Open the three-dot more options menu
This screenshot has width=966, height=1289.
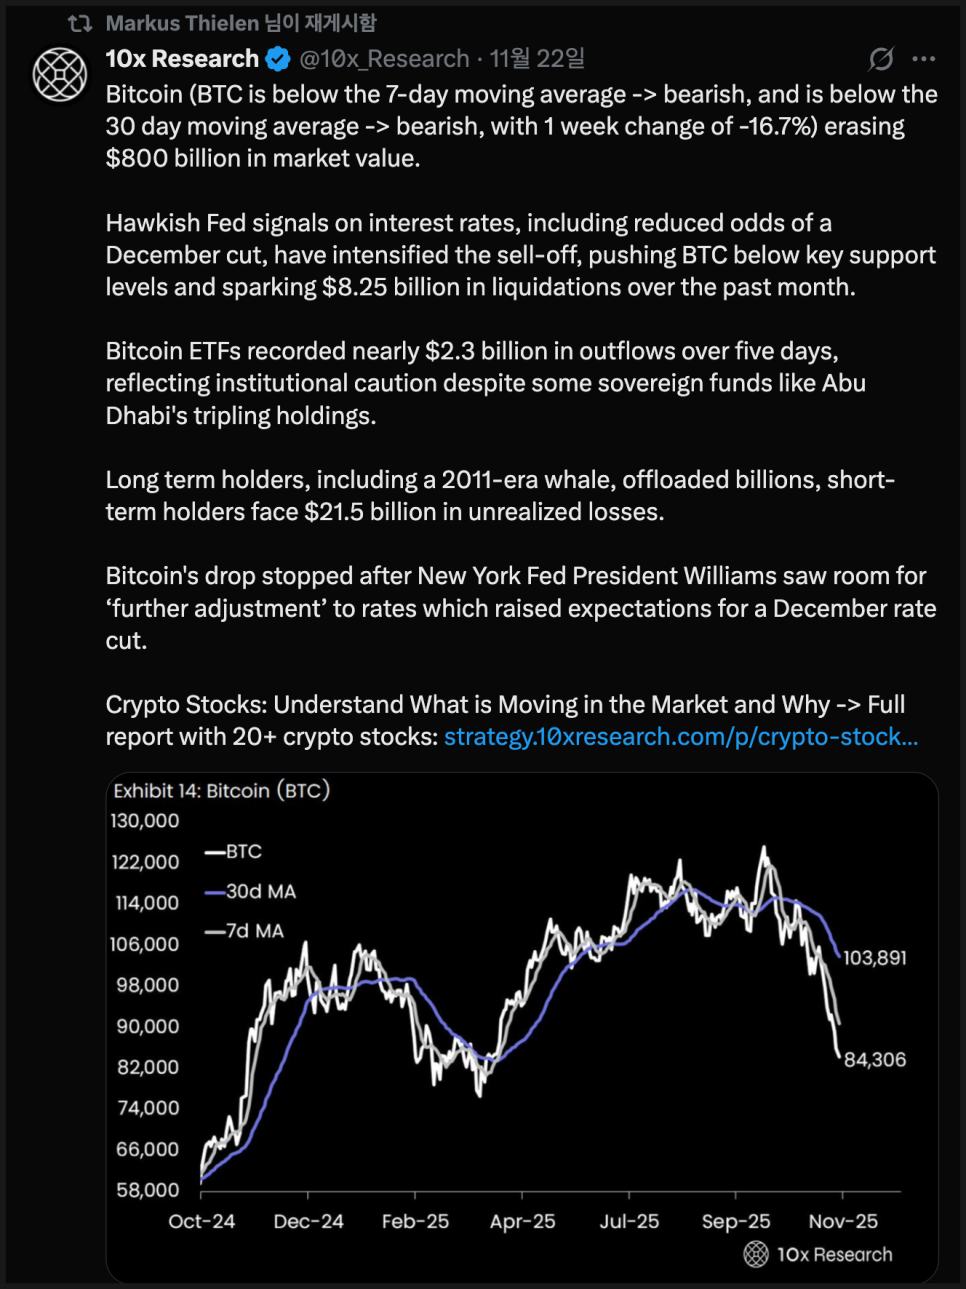[924, 59]
